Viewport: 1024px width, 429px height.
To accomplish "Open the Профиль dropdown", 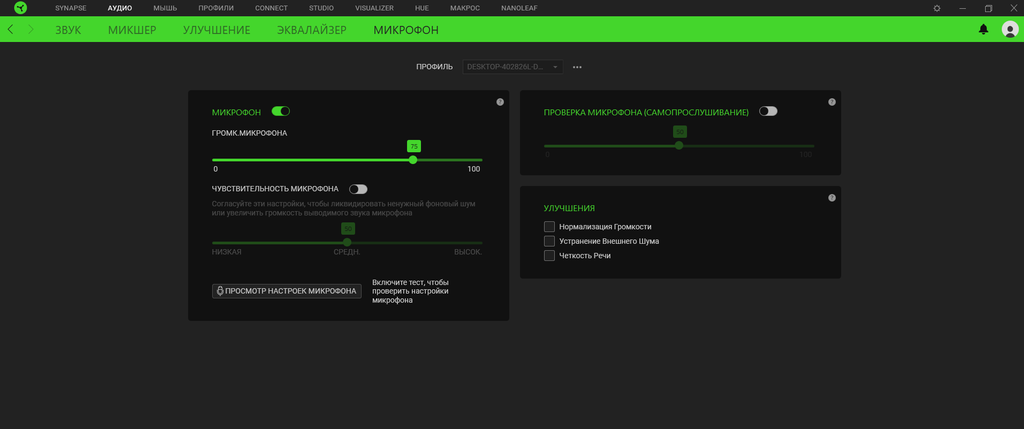I will click(513, 67).
